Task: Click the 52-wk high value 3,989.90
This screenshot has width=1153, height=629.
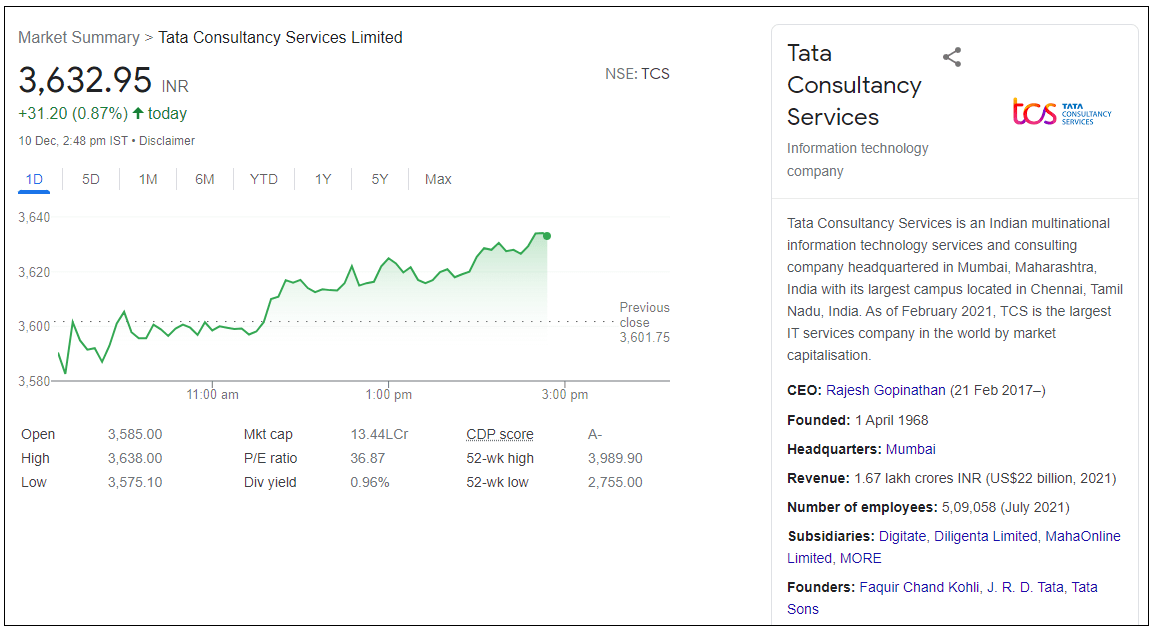Action: point(615,458)
